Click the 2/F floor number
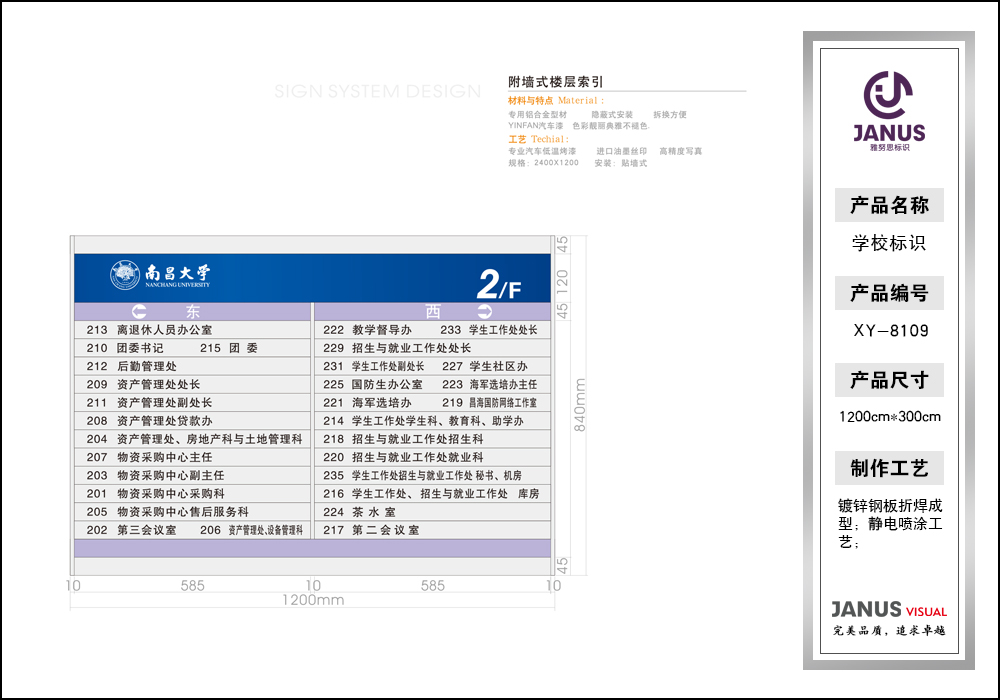The height and width of the screenshot is (700, 1000). (498, 285)
